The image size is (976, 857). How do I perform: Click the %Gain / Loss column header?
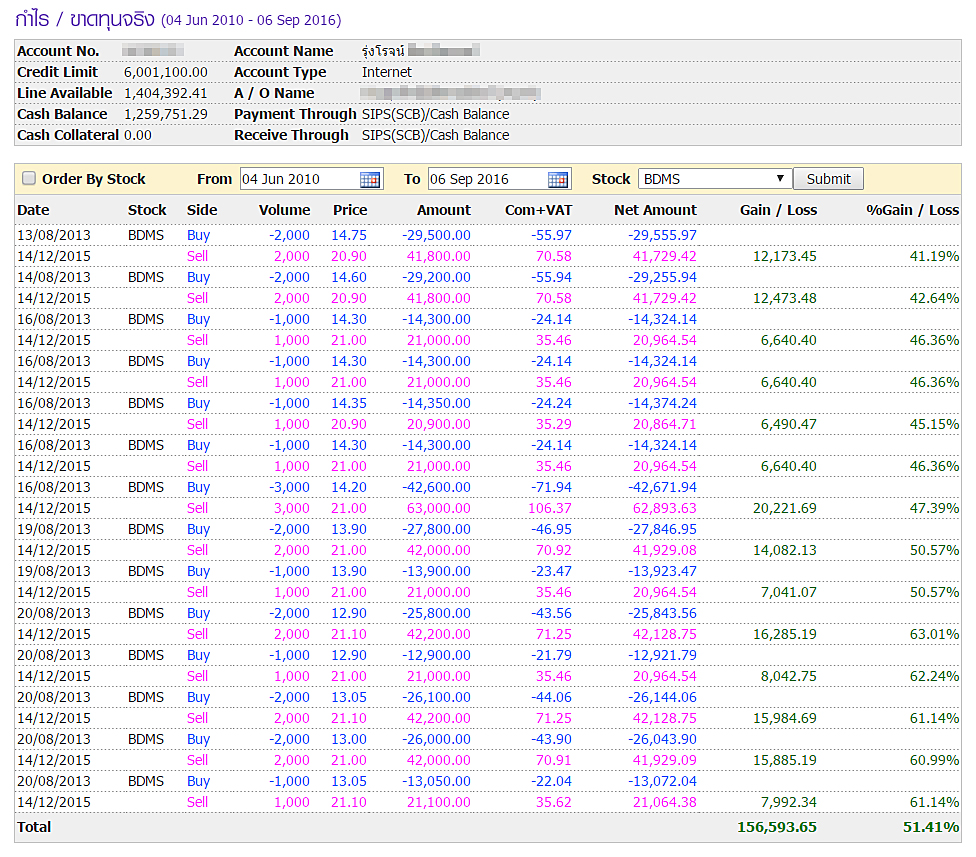(x=912, y=210)
